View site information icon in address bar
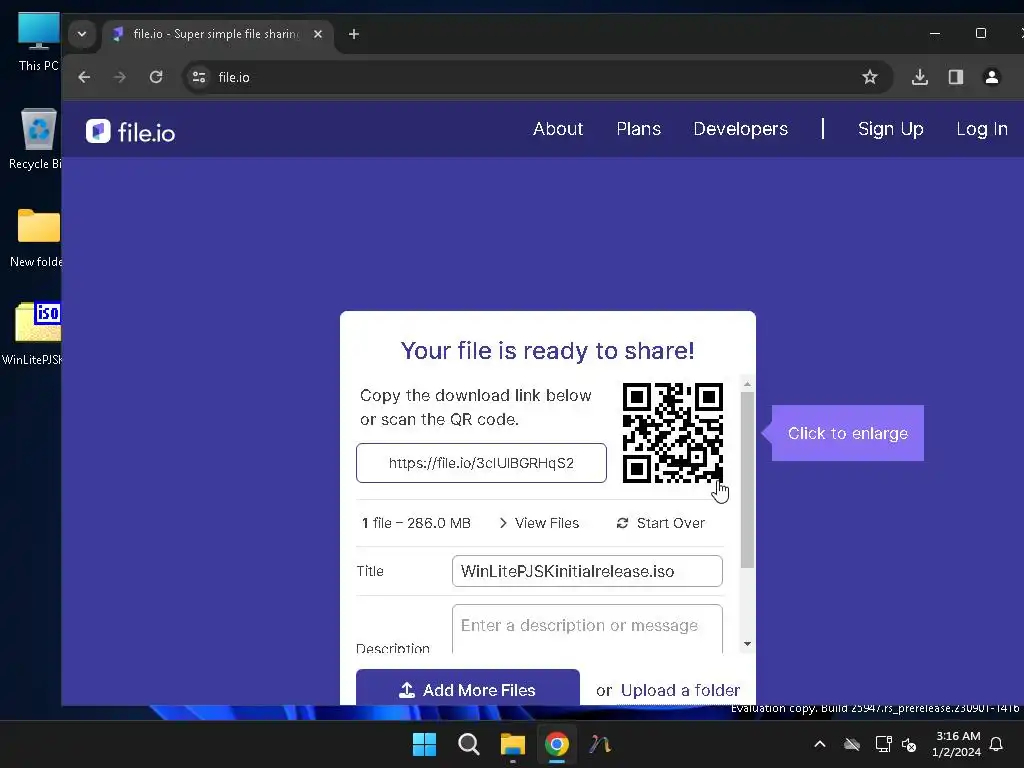Image resolution: width=1024 pixels, height=768 pixels. point(199,77)
